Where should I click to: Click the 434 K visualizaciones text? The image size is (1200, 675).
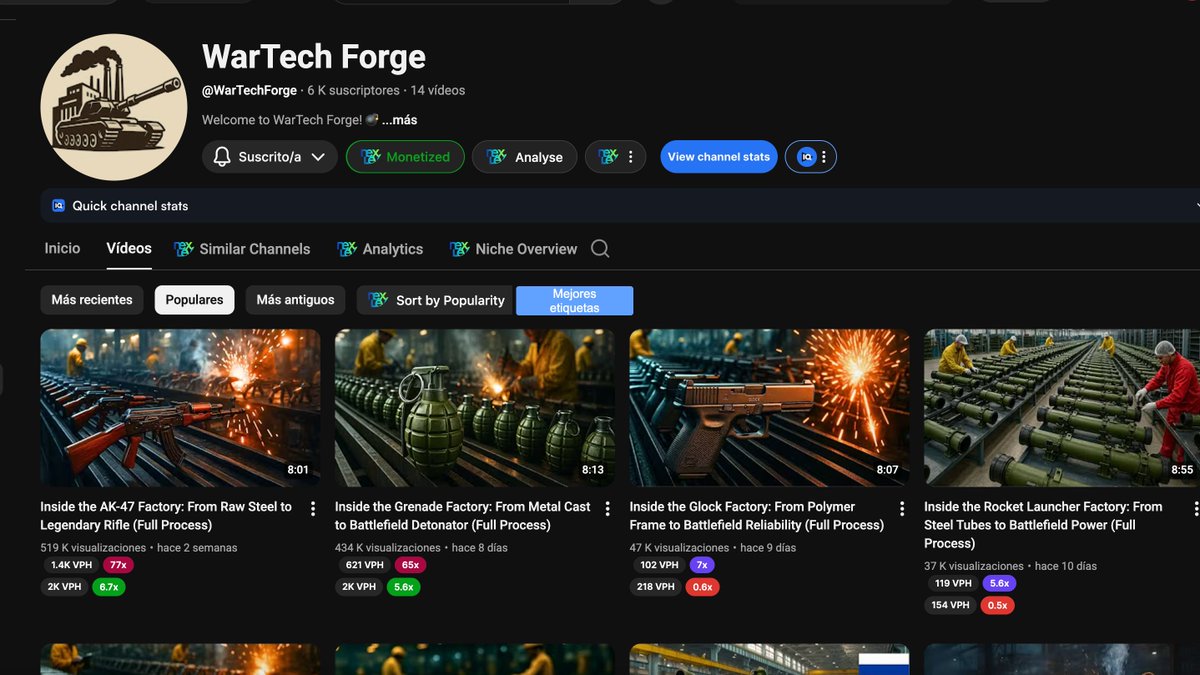click(x=388, y=548)
